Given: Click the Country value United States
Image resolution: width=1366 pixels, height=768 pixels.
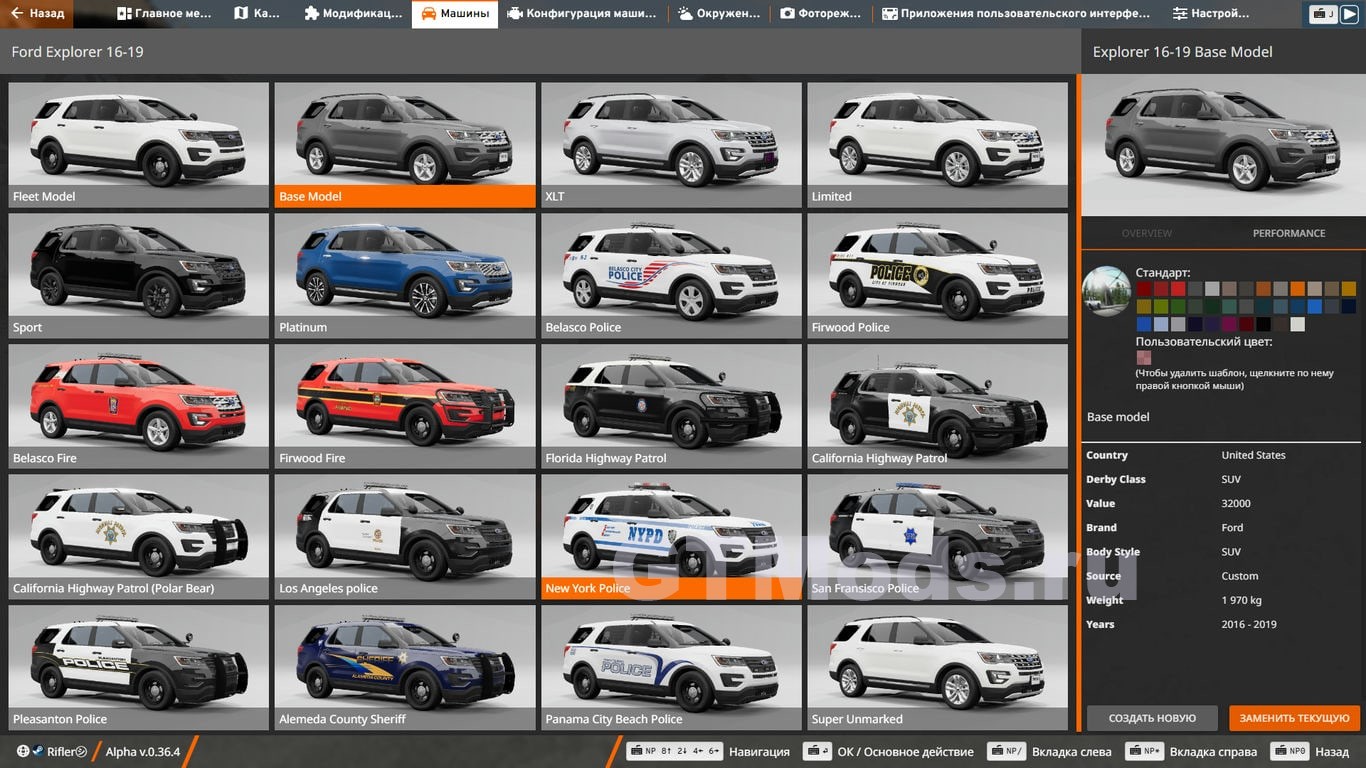Looking at the screenshot, I should [x=1253, y=455].
